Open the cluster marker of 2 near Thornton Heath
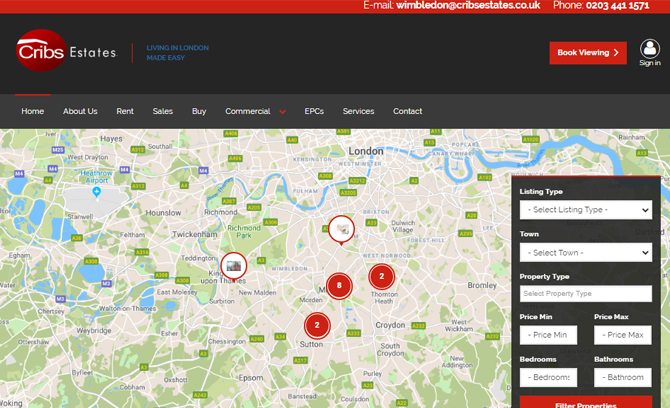Image resolution: width=670 pixels, height=408 pixels. (x=382, y=276)
